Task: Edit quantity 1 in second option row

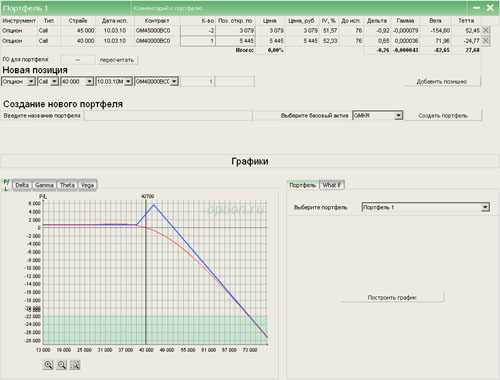Action: pos(198,41)
